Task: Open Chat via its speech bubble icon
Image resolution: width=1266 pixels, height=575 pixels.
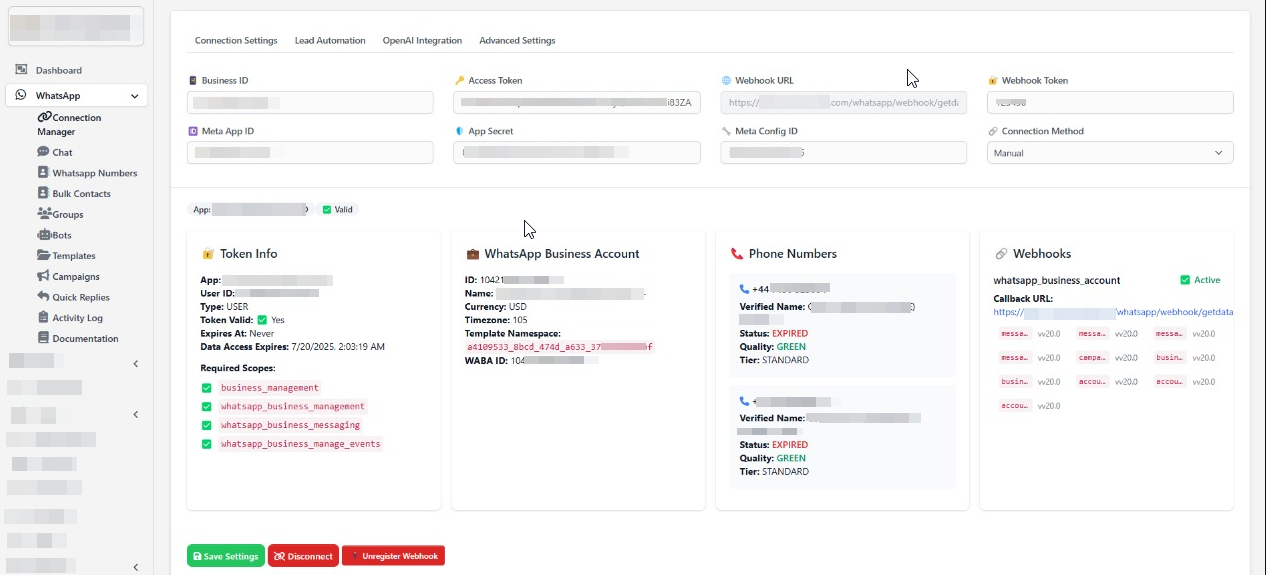Action: pyautogui.click(x=43, y=152)
